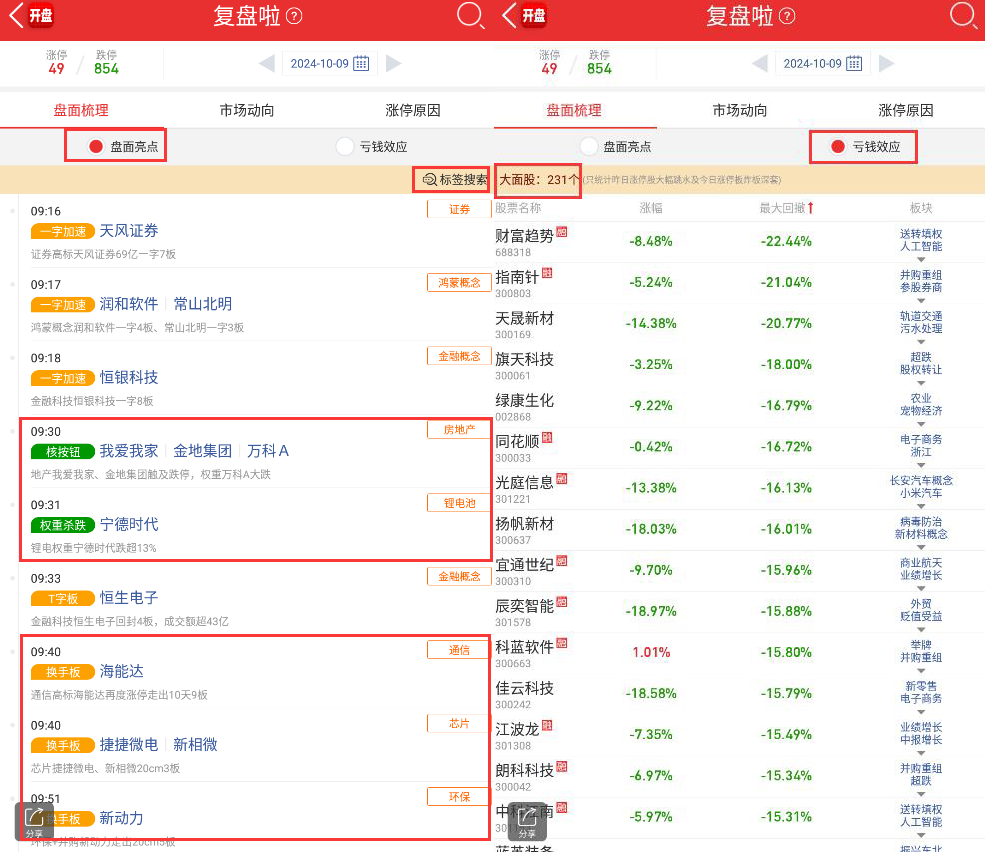Tap the red margin badge beside 财富趋势
Screen dimensions: 985x852
[562, 232]
